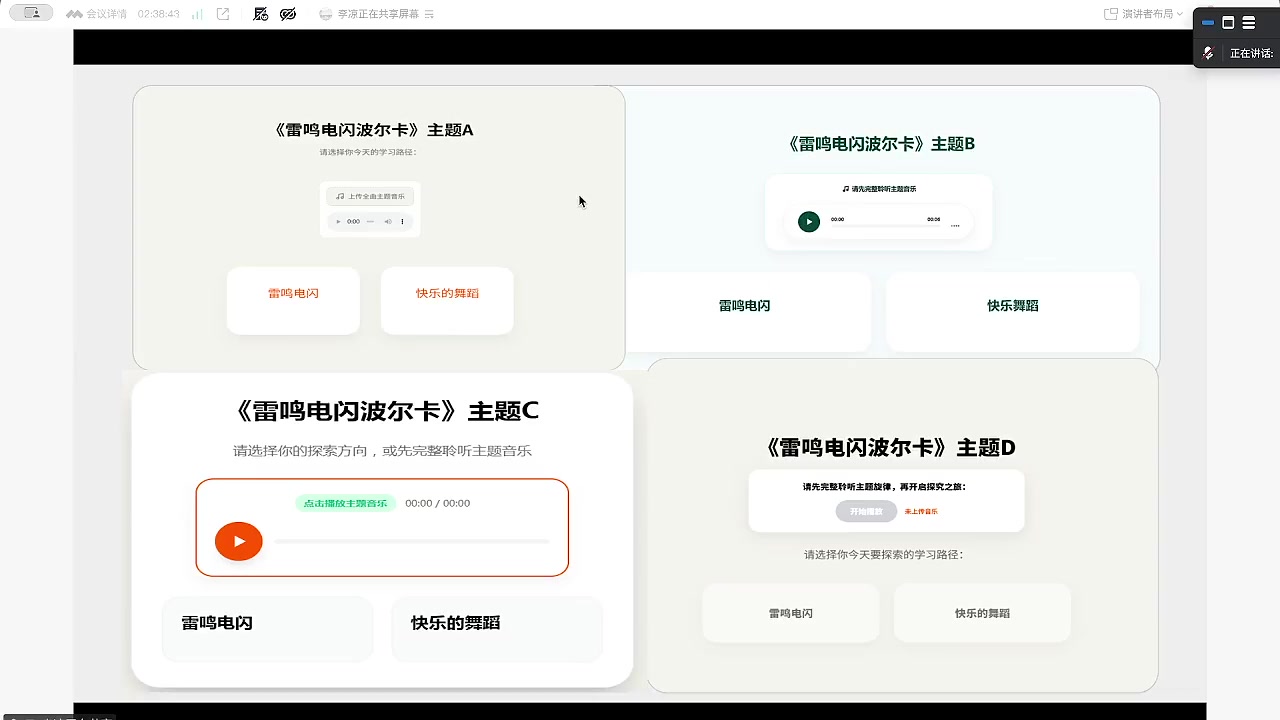
Task: Choose 雷鸣电闪 card in theme C
Action: (x=268, y=629)
